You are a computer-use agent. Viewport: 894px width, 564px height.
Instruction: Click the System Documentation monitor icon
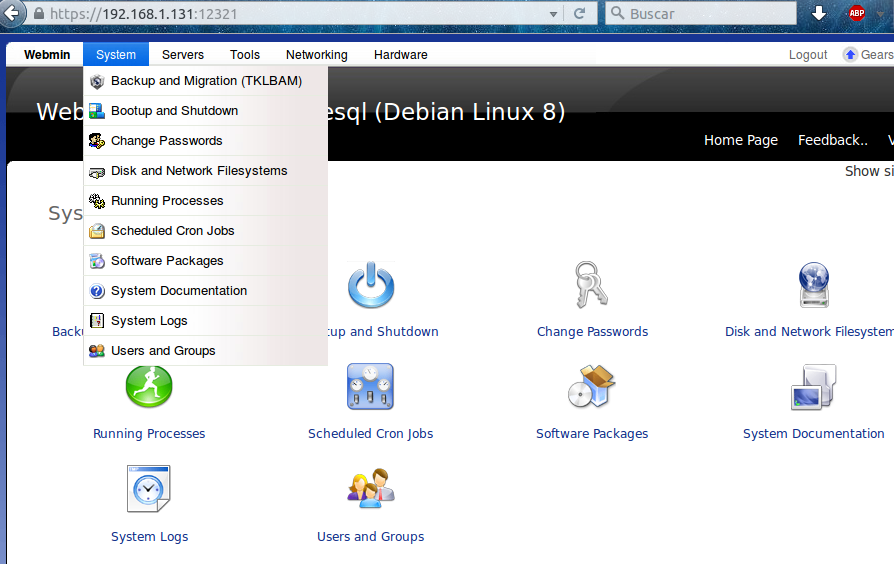(813, 387)
